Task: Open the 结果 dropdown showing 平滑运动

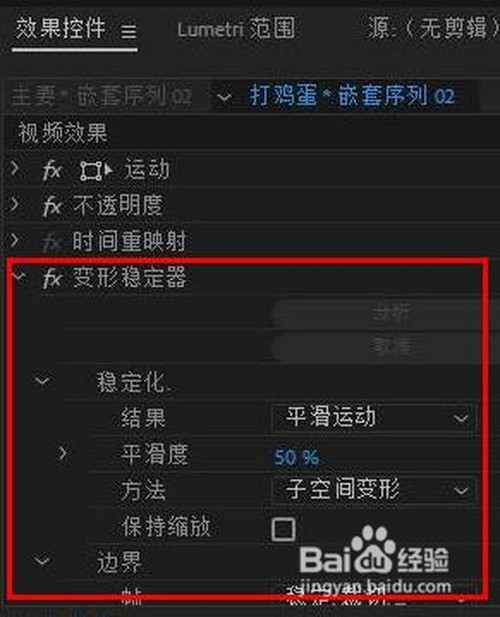Action: (x=374, y=417)
